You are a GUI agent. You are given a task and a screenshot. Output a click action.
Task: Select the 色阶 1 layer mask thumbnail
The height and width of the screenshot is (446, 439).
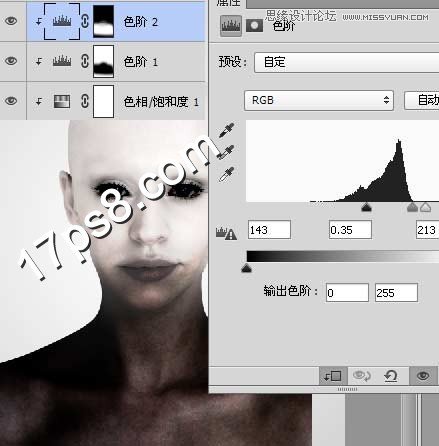coord(103,61)
